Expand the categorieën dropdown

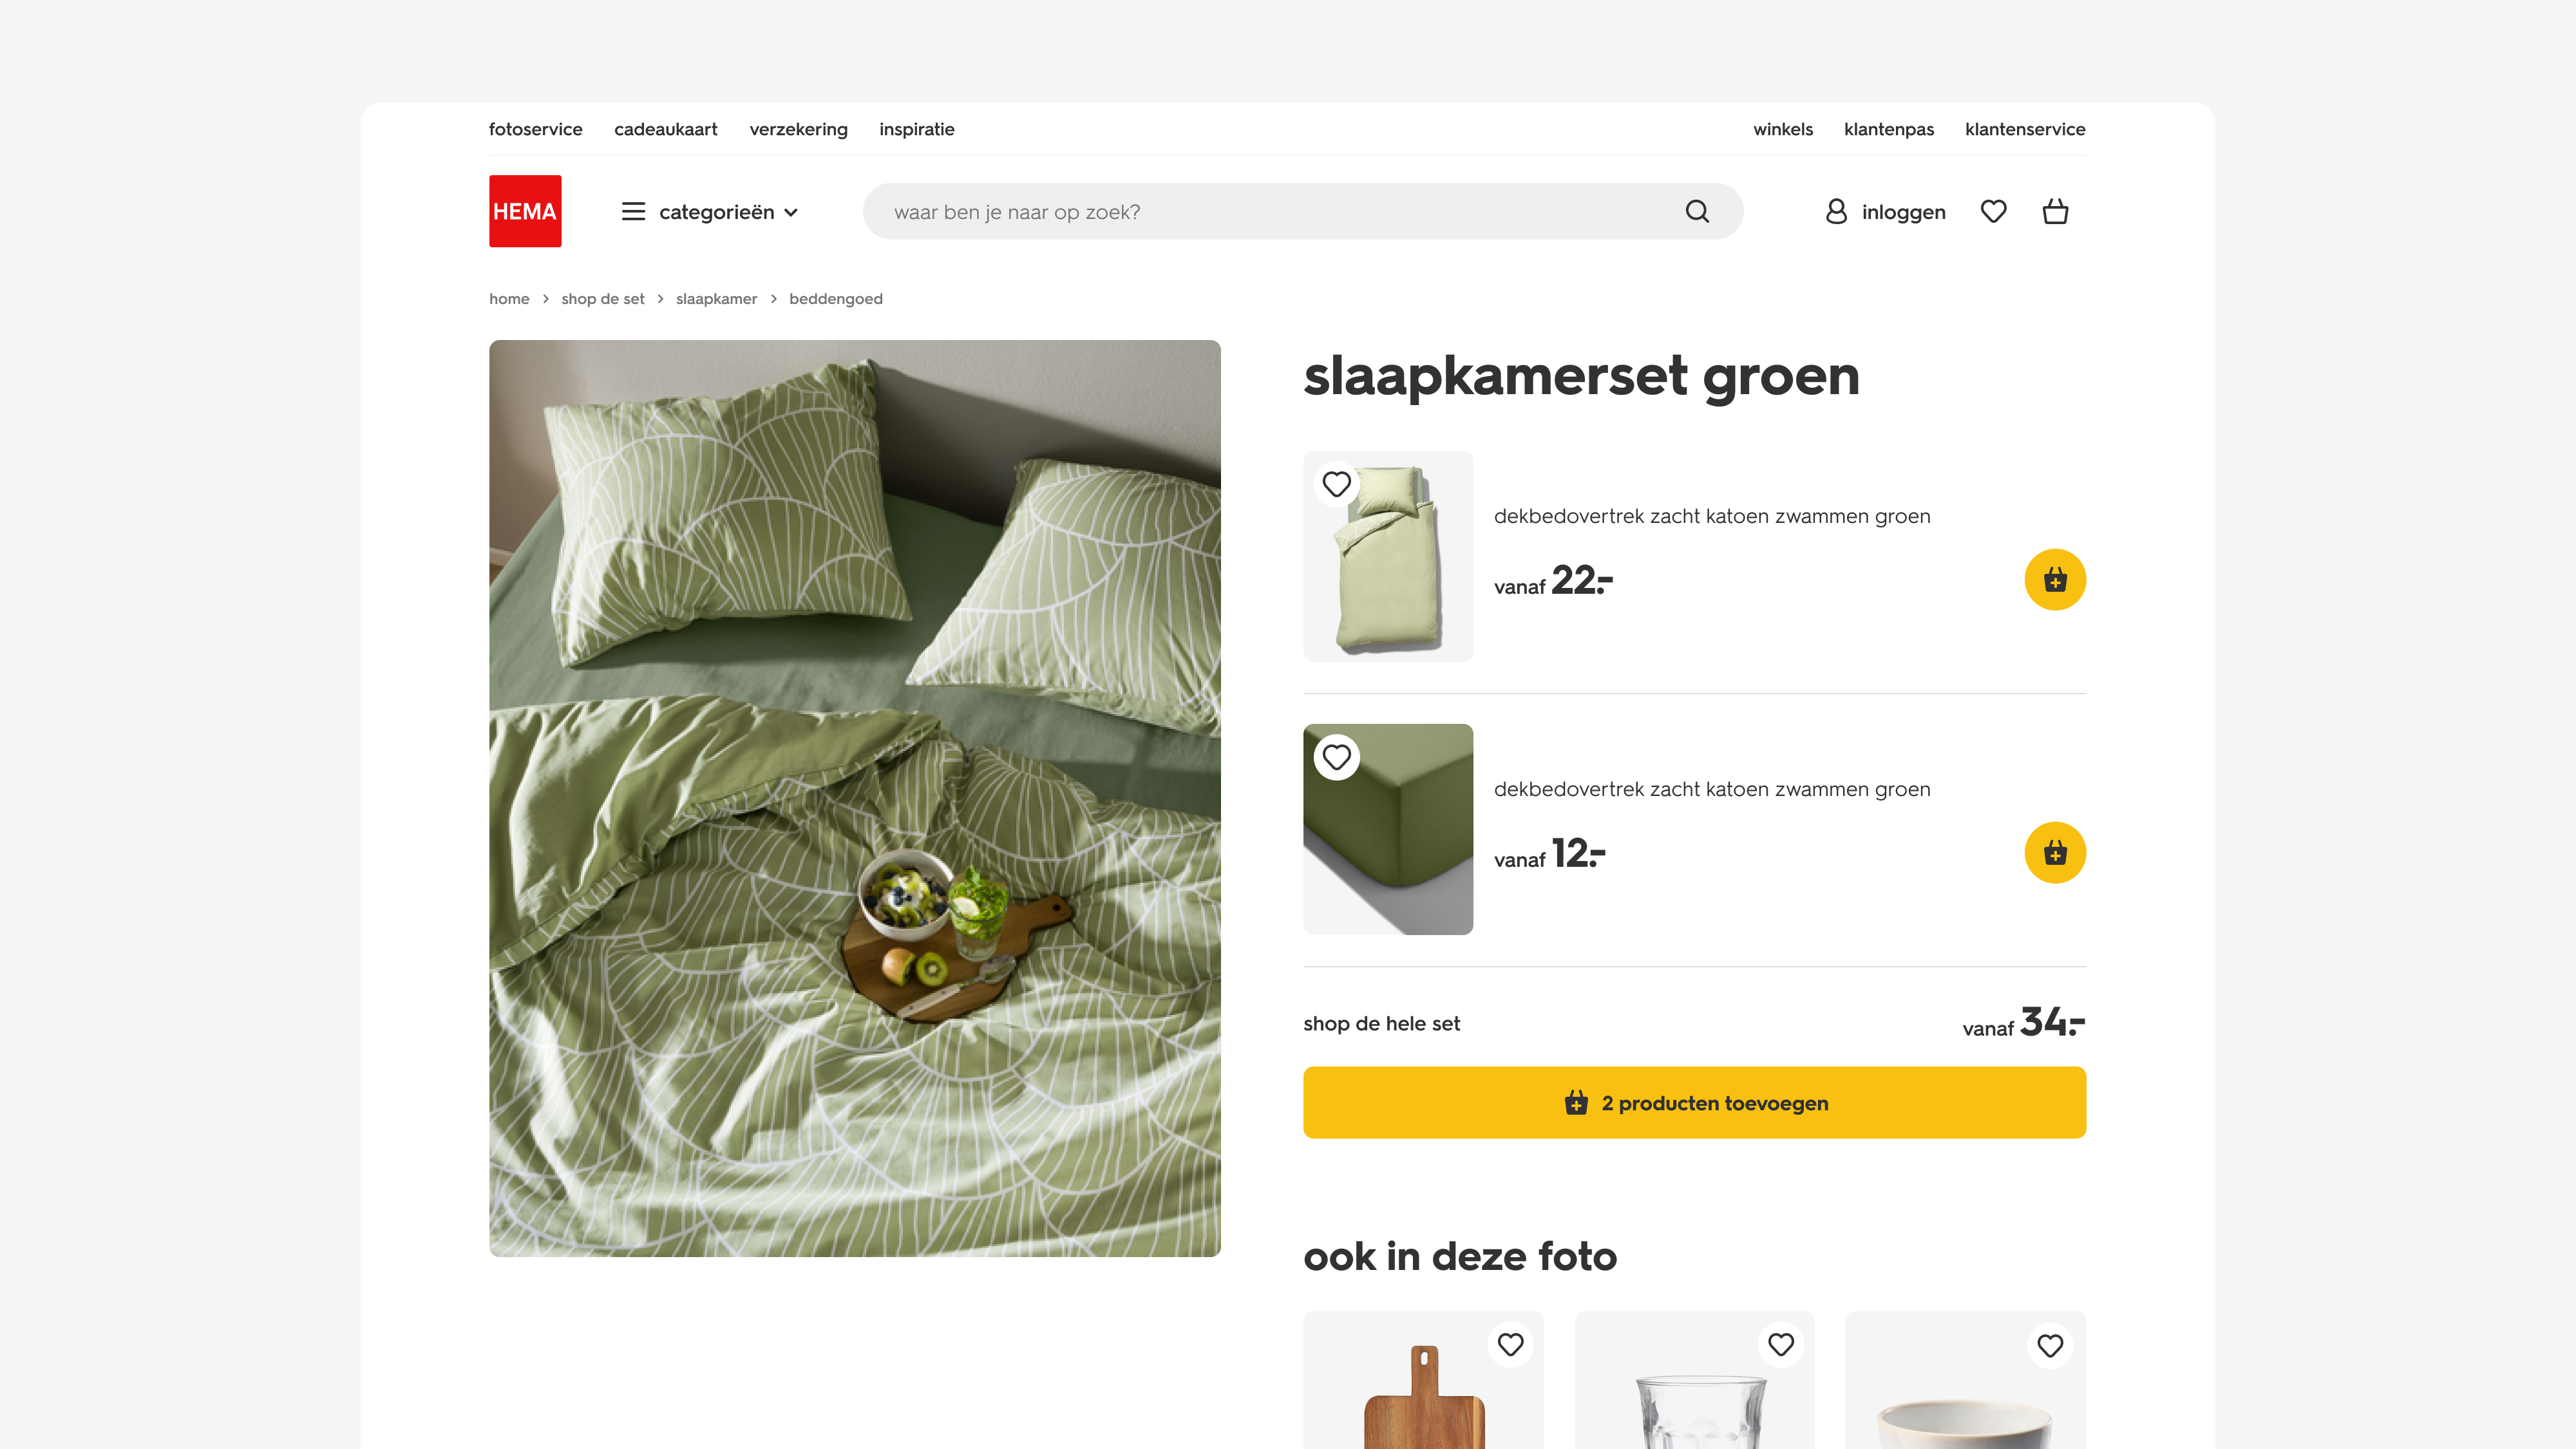(728, 211)
